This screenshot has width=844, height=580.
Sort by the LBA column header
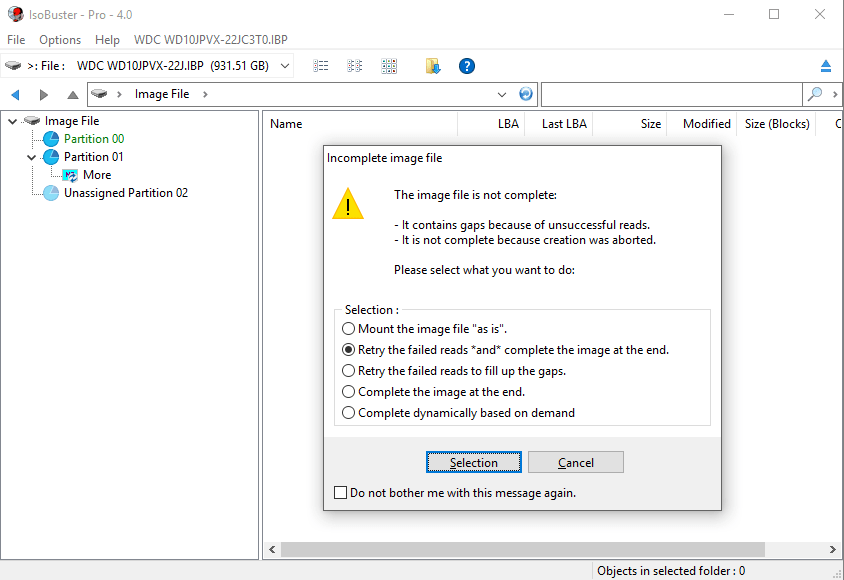pos(491,124)
